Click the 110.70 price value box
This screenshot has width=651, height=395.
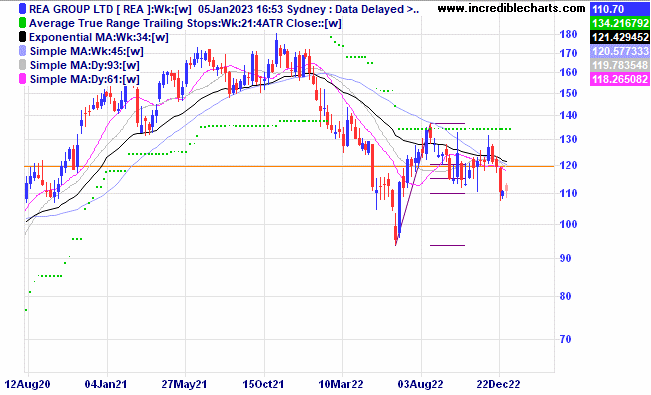click(x=620, y=9)
